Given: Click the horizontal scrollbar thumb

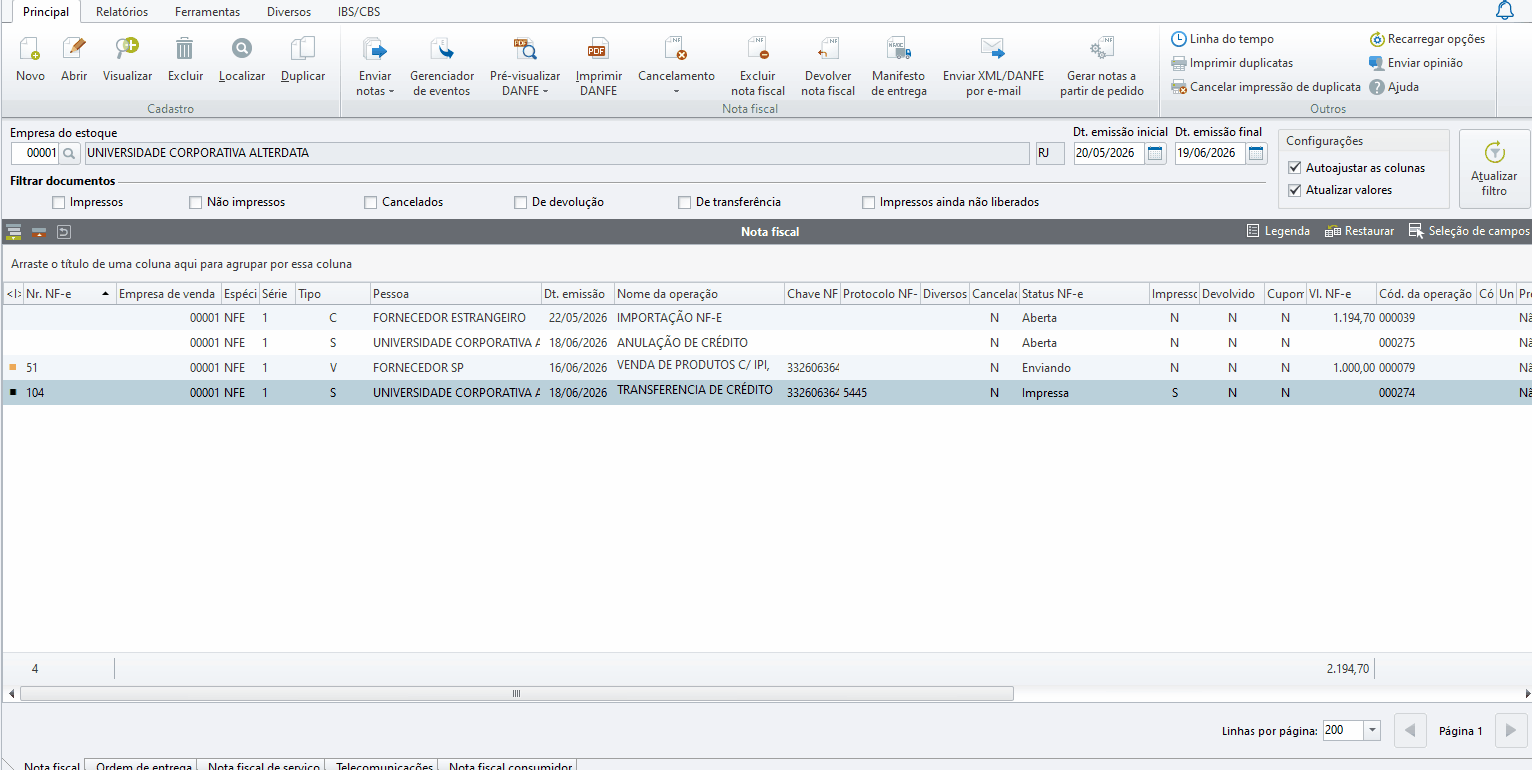Looking at the screenshot, I should pos(516,693).
